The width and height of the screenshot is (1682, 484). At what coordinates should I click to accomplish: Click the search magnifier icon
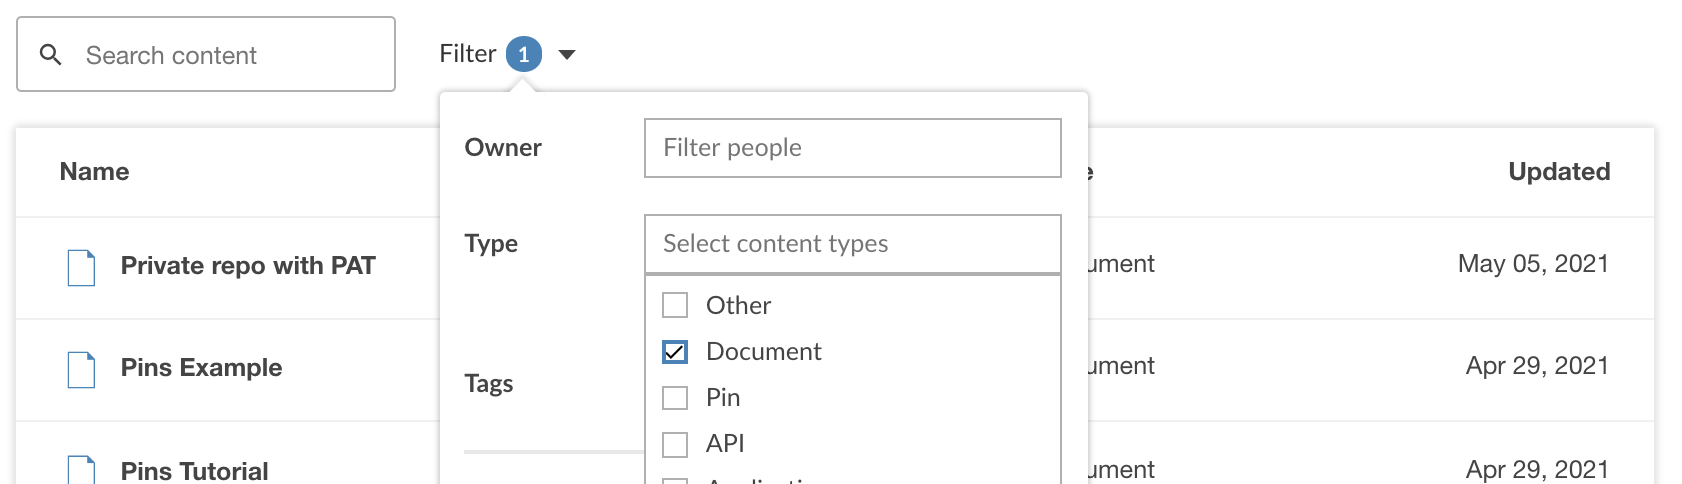click(51, 55)
